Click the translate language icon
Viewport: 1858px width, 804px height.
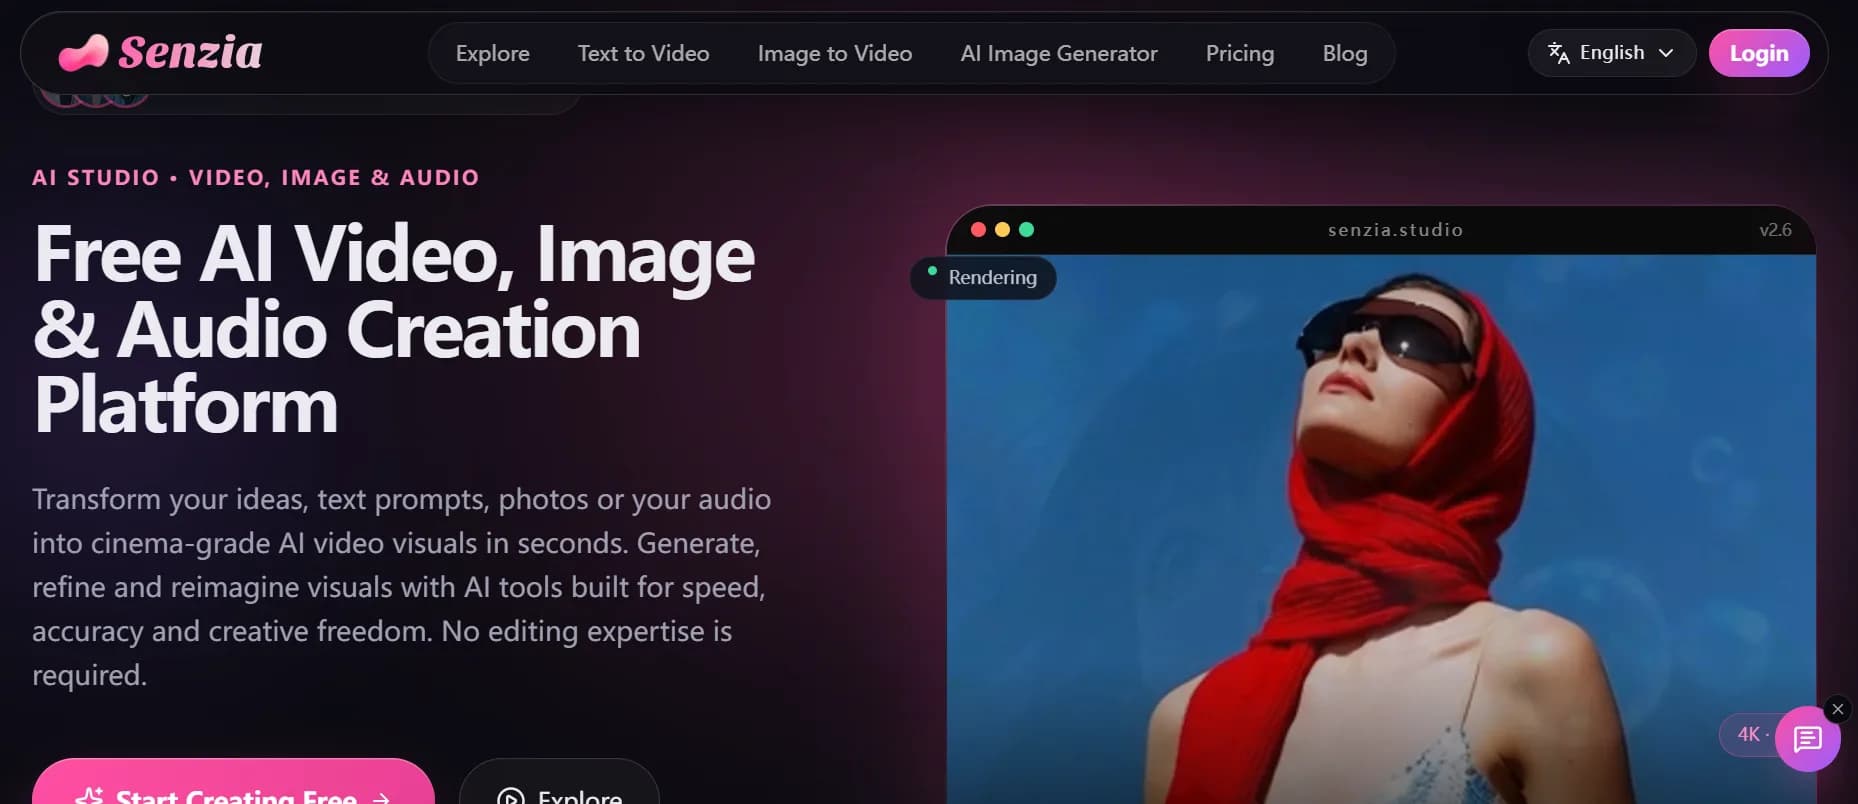tap(1558, 53)
